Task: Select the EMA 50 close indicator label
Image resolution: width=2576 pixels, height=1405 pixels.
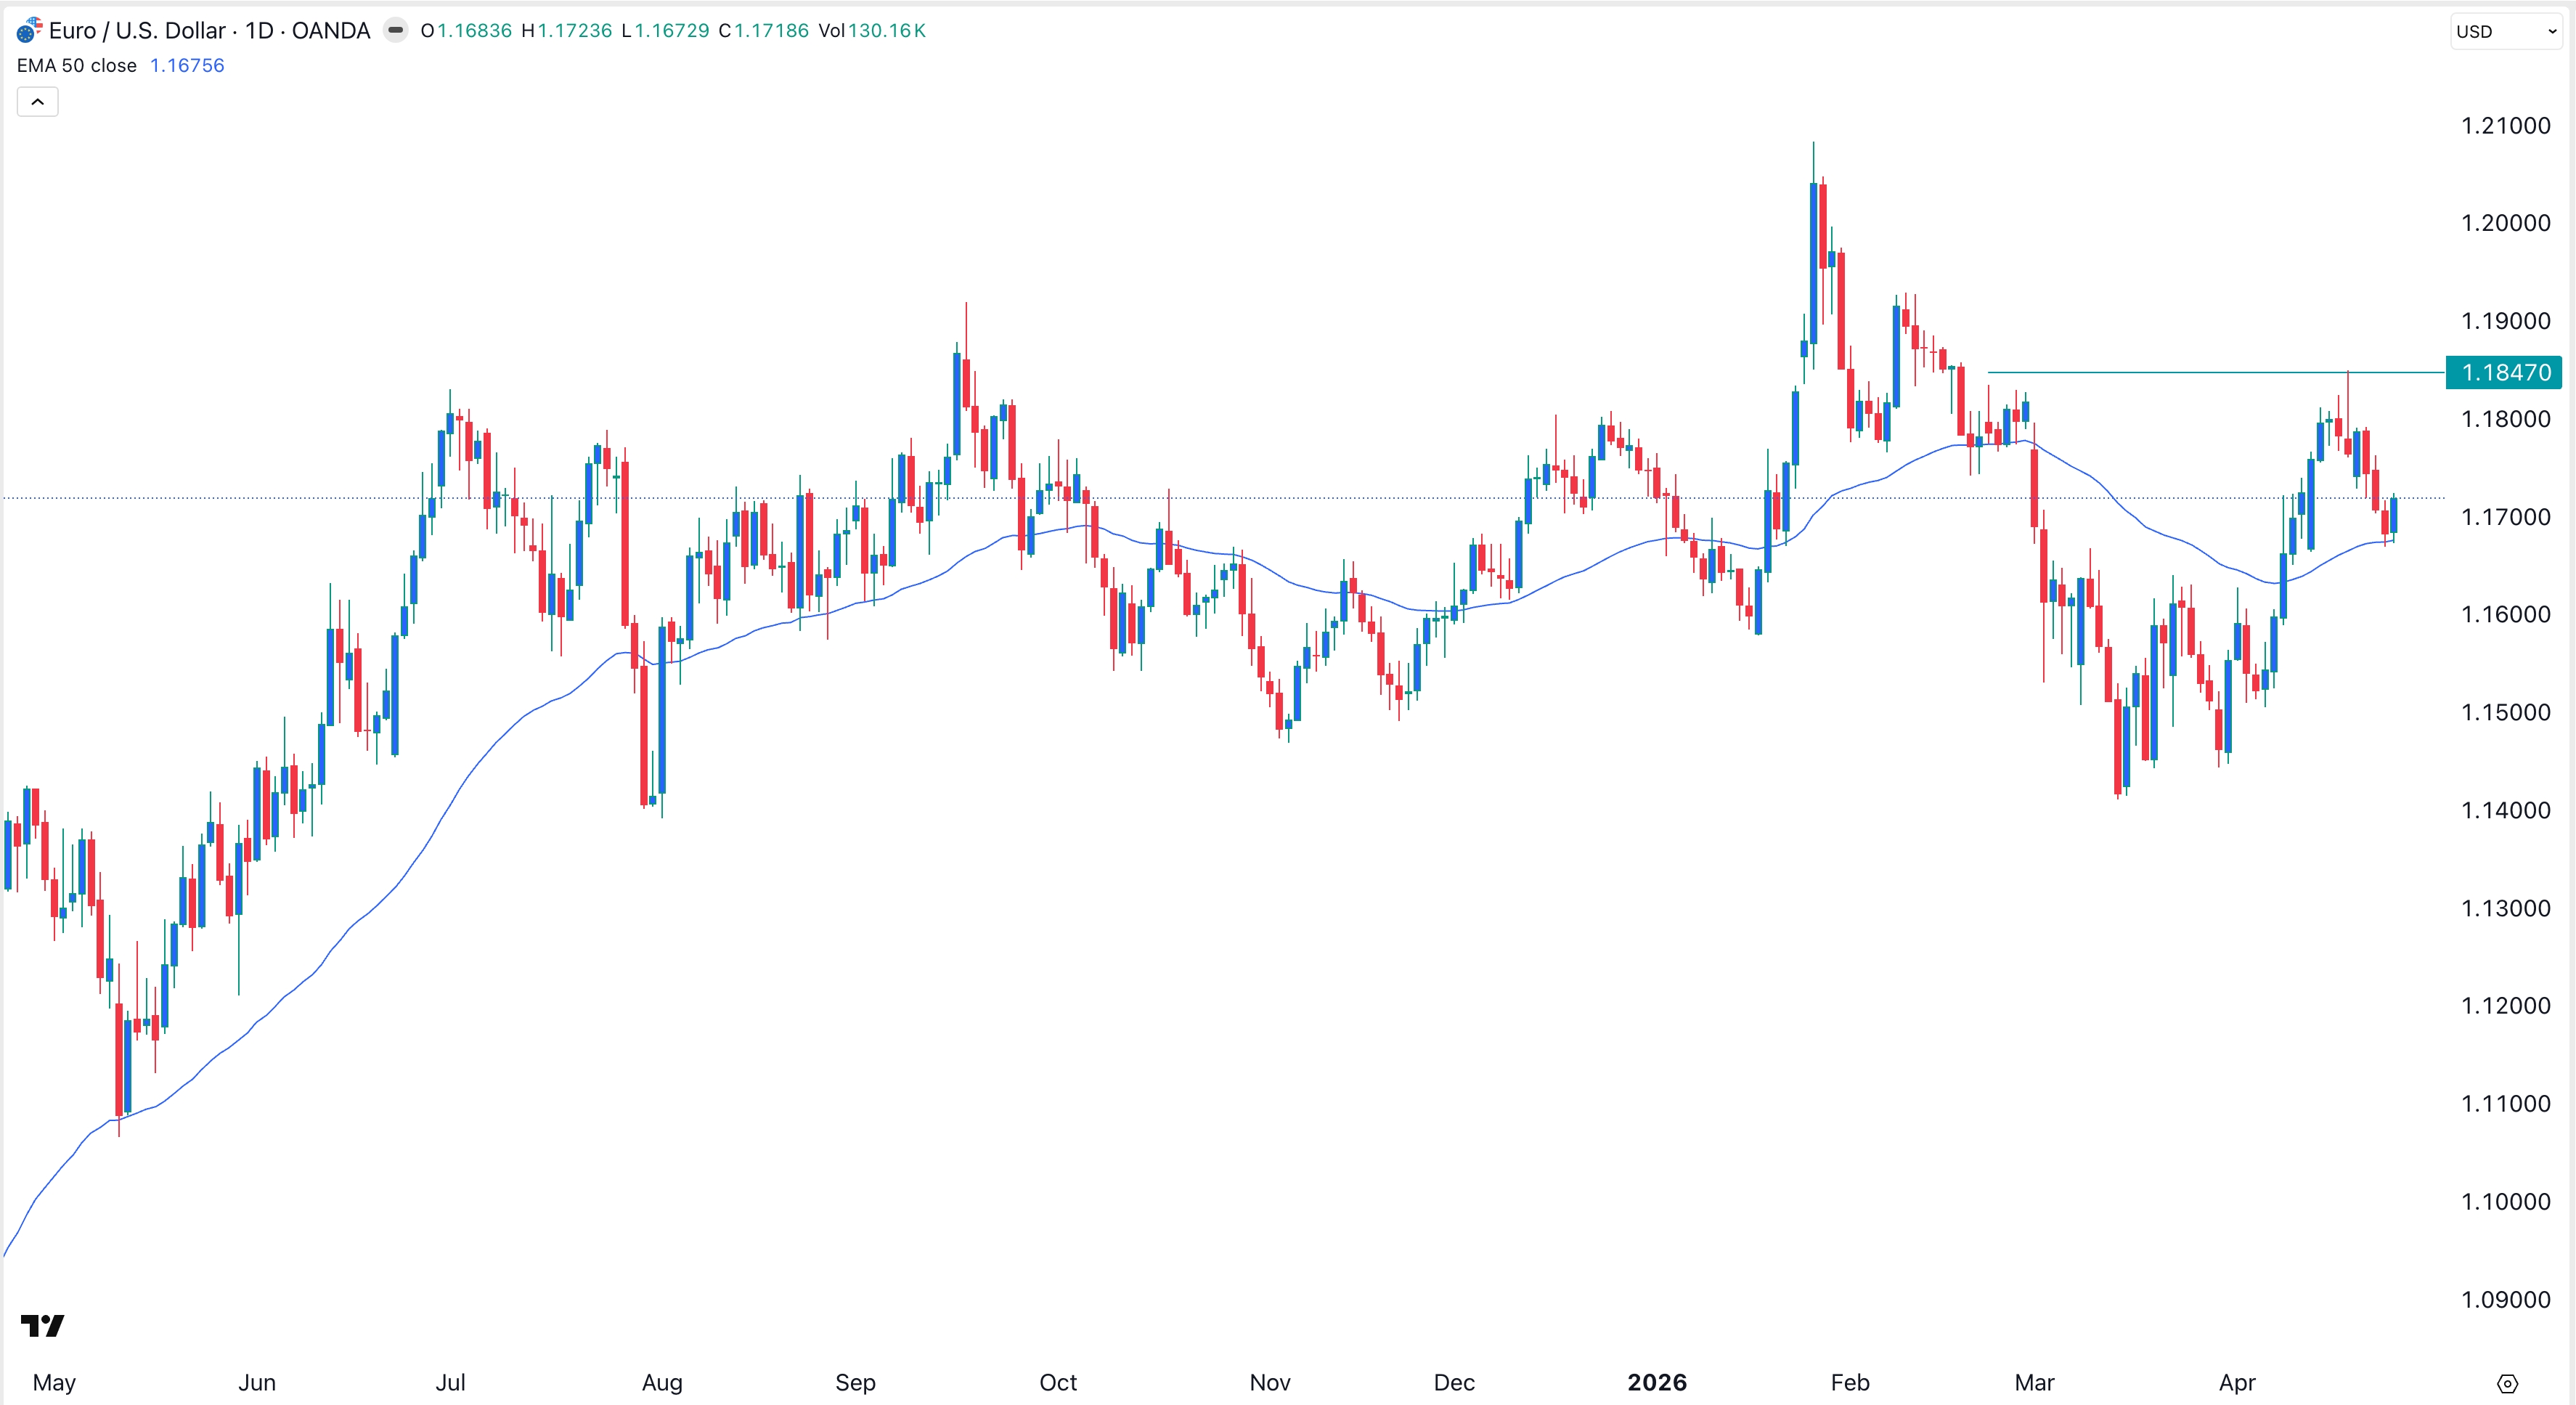Action: (76, 66)
